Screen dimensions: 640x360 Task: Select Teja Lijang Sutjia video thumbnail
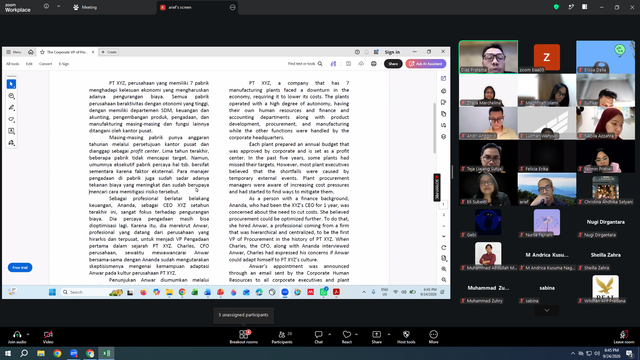tap(489, 156)
